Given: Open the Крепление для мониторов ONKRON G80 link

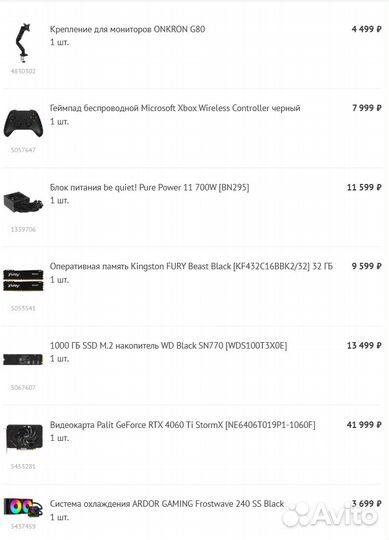Looking at the screenshot, I should (x=127, y=29).
